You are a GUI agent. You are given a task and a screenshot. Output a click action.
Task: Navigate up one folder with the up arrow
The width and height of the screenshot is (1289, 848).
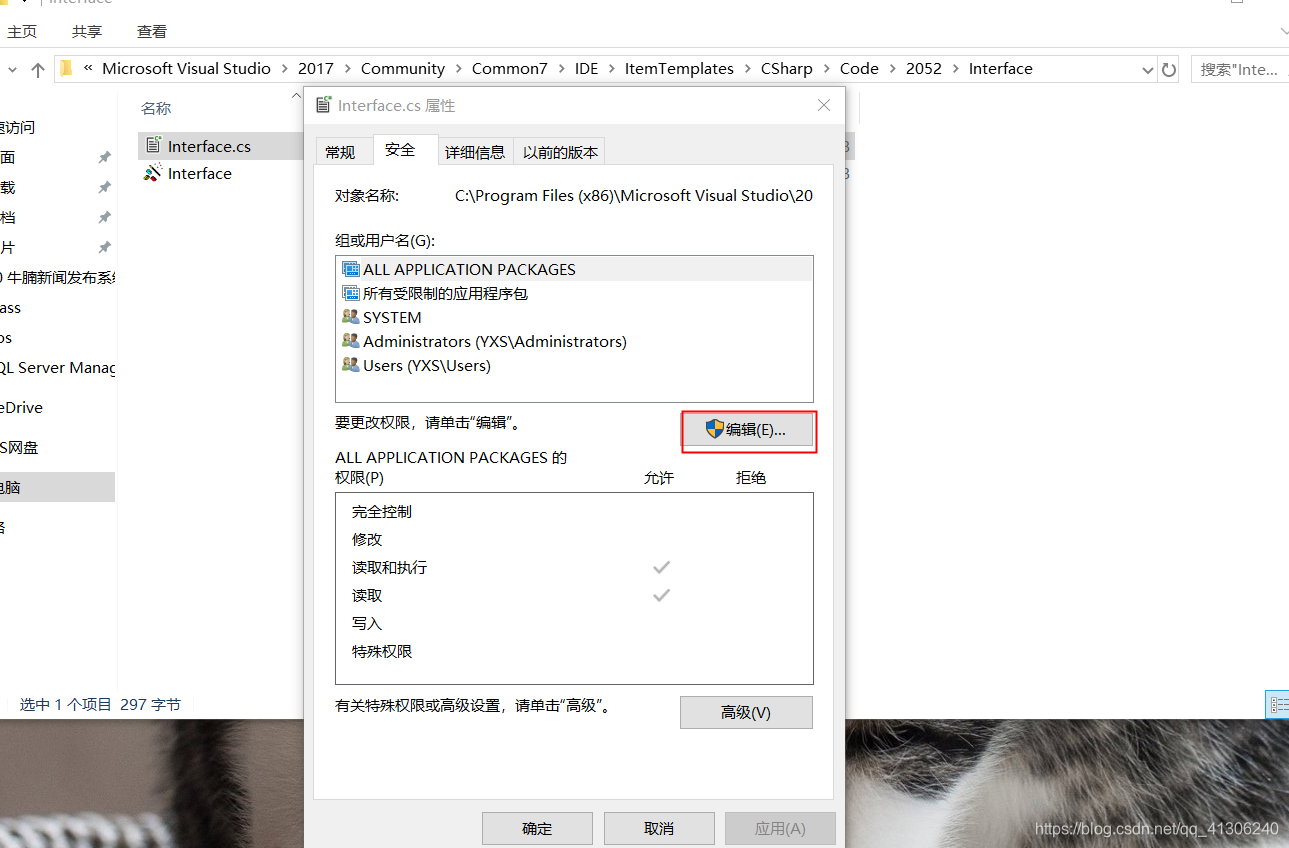pyautogui.click(x=38, y=69)
